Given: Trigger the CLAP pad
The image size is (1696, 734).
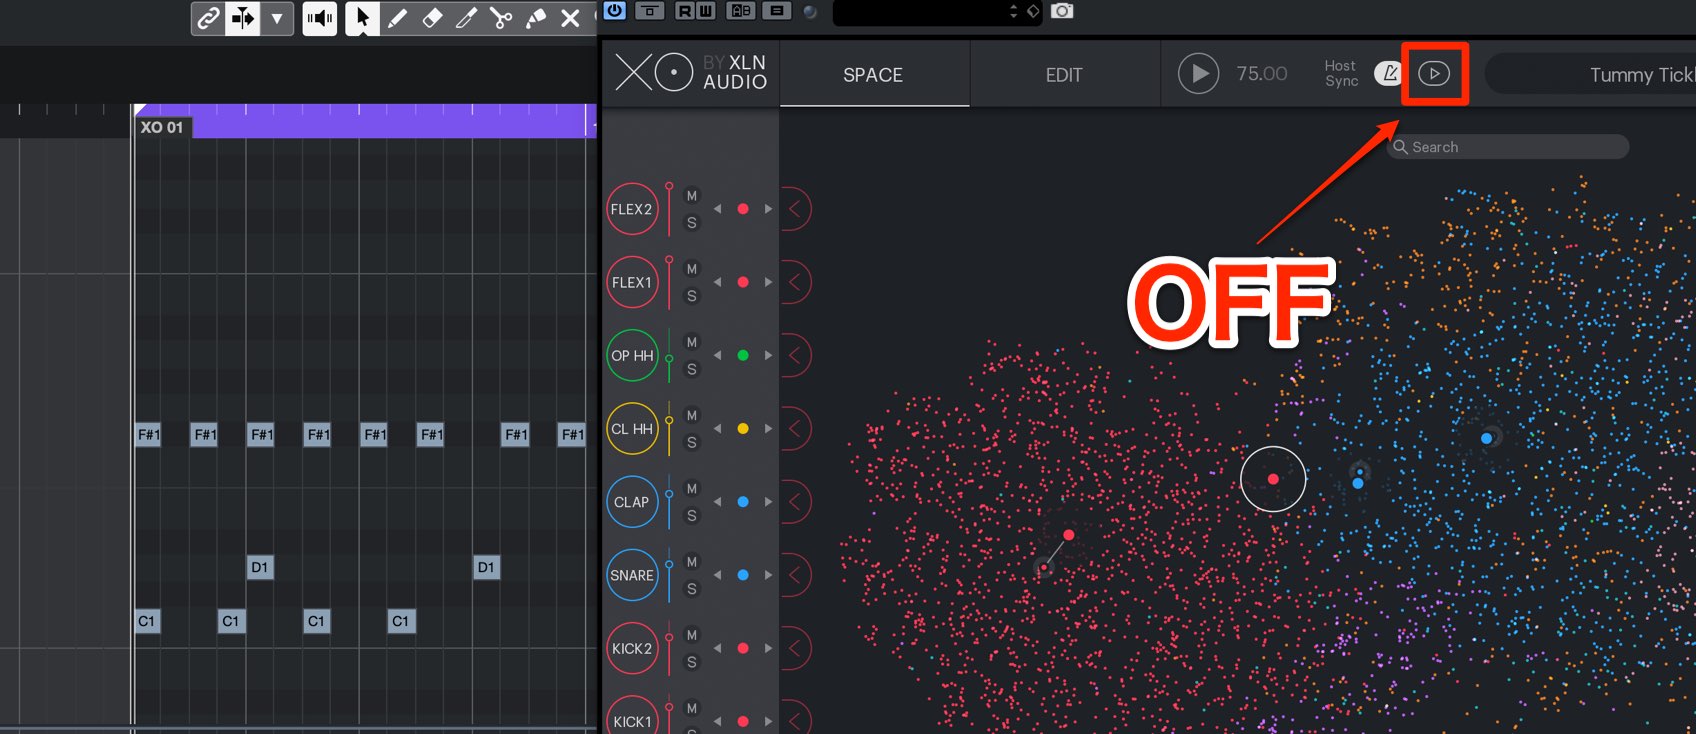Looking at the screenshot, I should (x=632, y=502).
